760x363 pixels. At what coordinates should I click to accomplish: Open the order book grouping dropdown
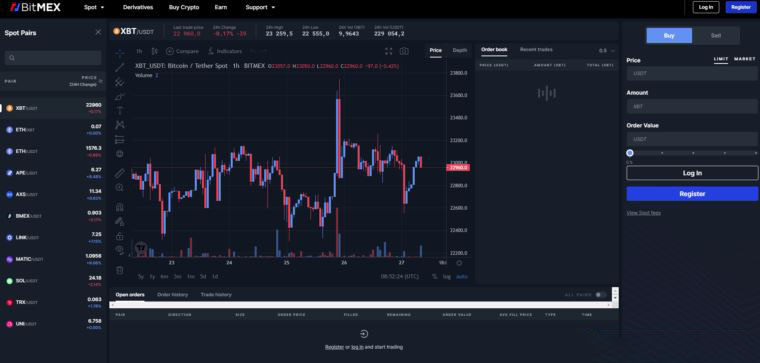[606, 50]
